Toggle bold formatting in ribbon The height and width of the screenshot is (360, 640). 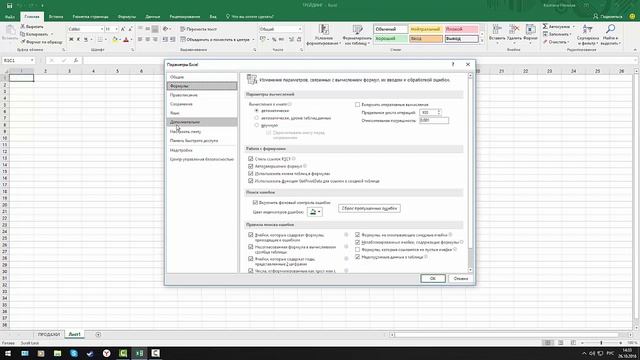[71, 40]
